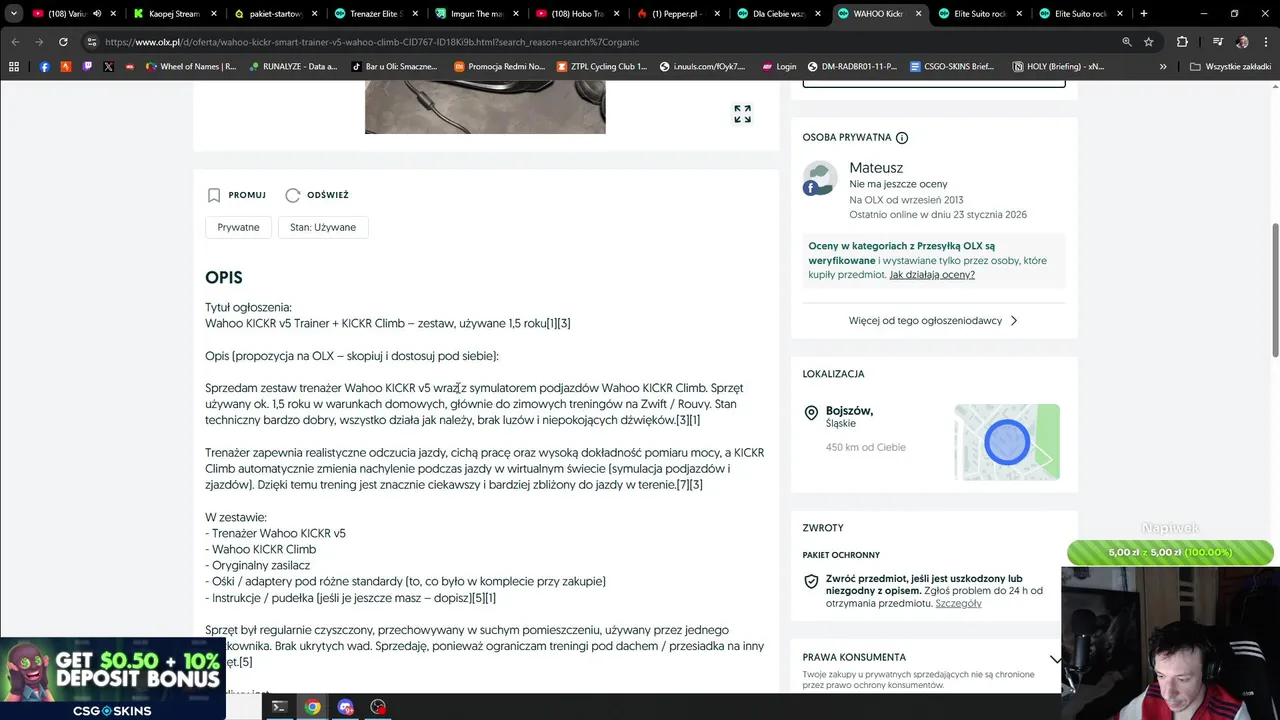Open the HOLY (Briefing) bookmark

(x=1057, y=67)
